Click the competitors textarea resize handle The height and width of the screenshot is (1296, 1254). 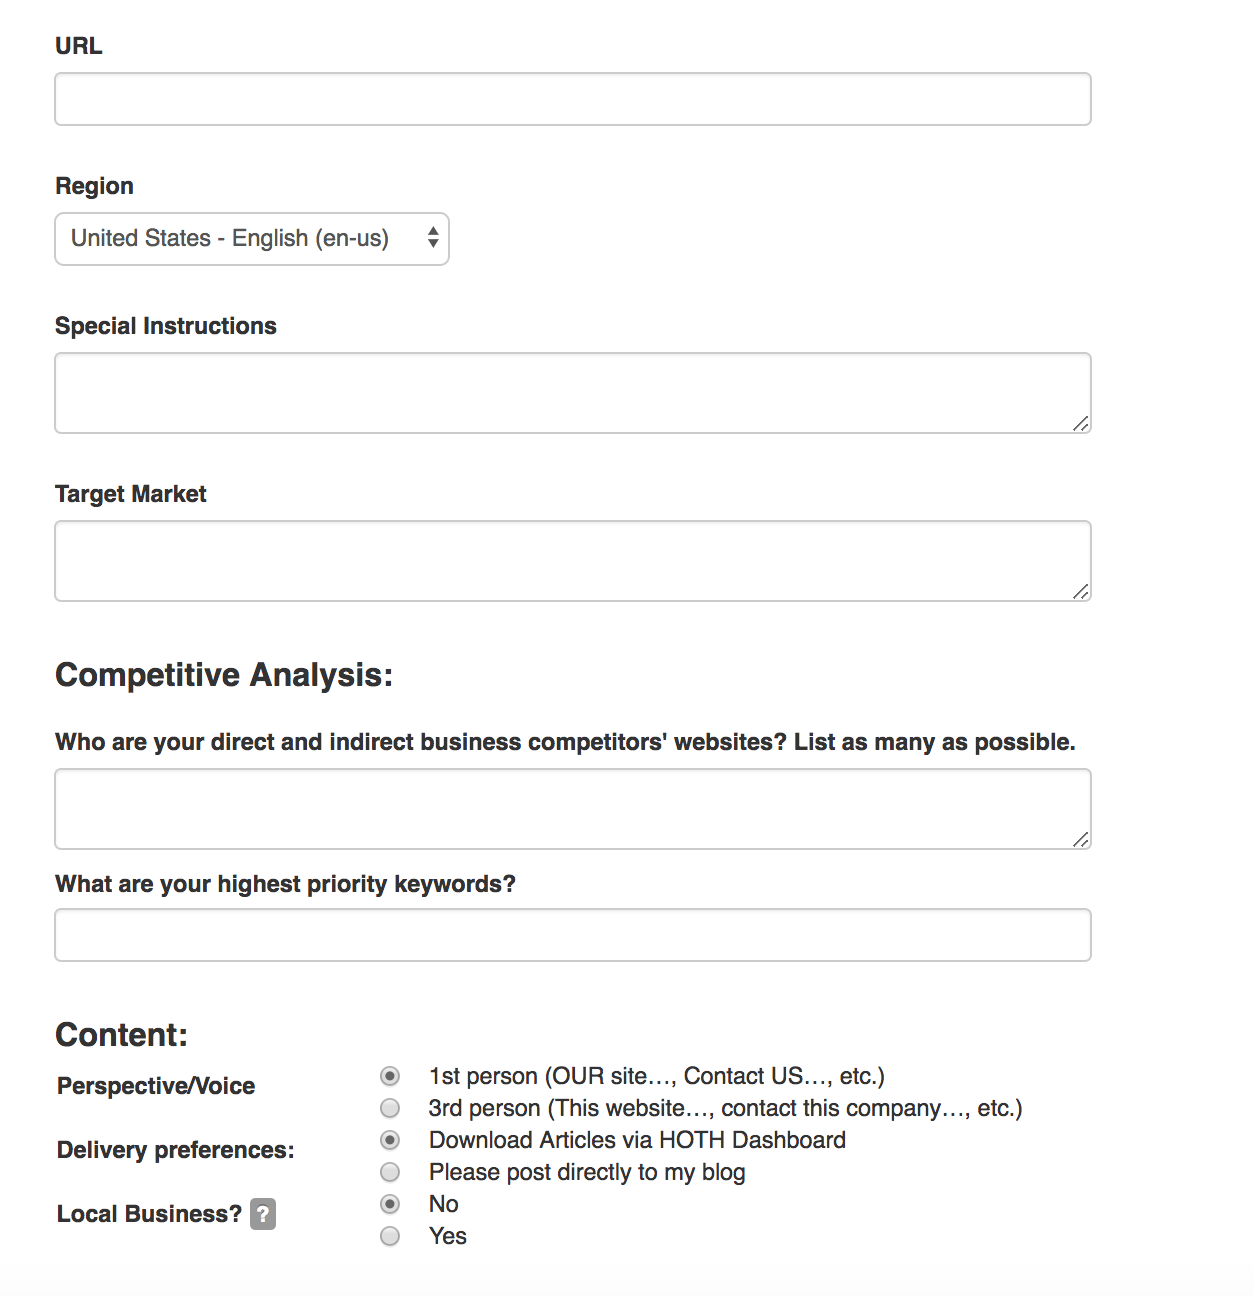point(1080,839)
